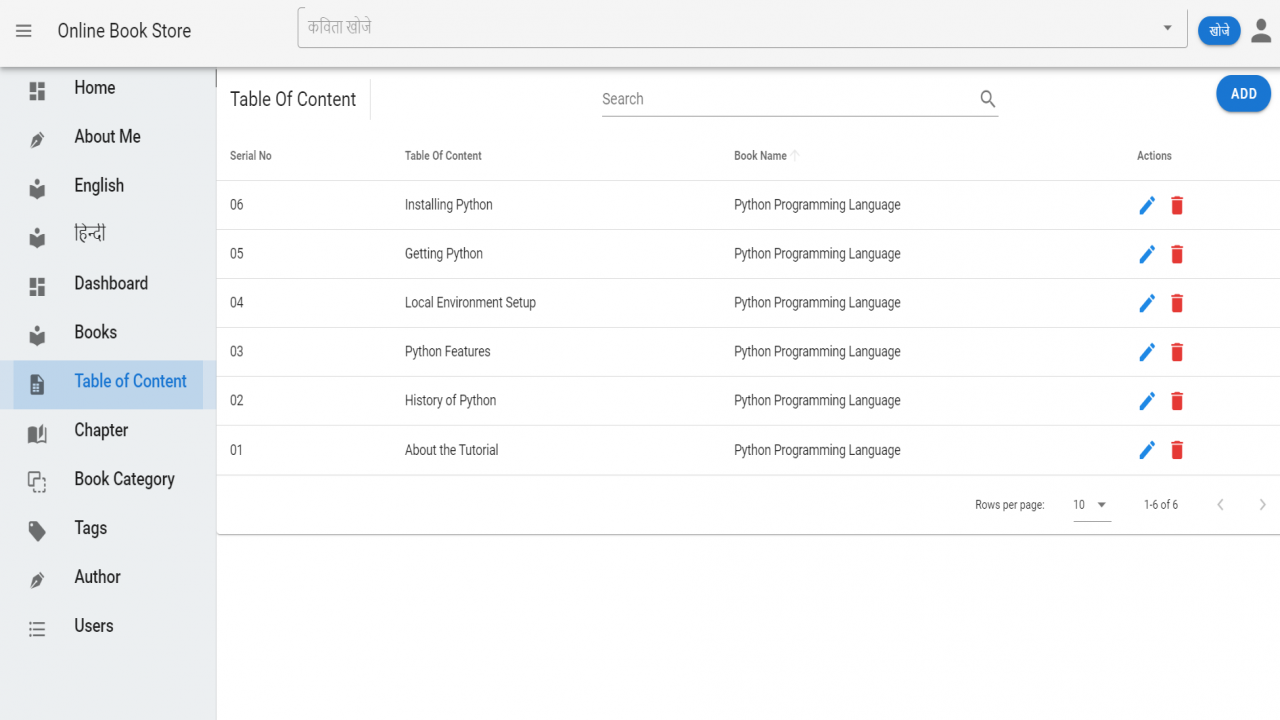The width and height of the screenshot is (1280, 720).
Task: Click the ADD button
Action: pyautogui.click(x=1244, y=94)
